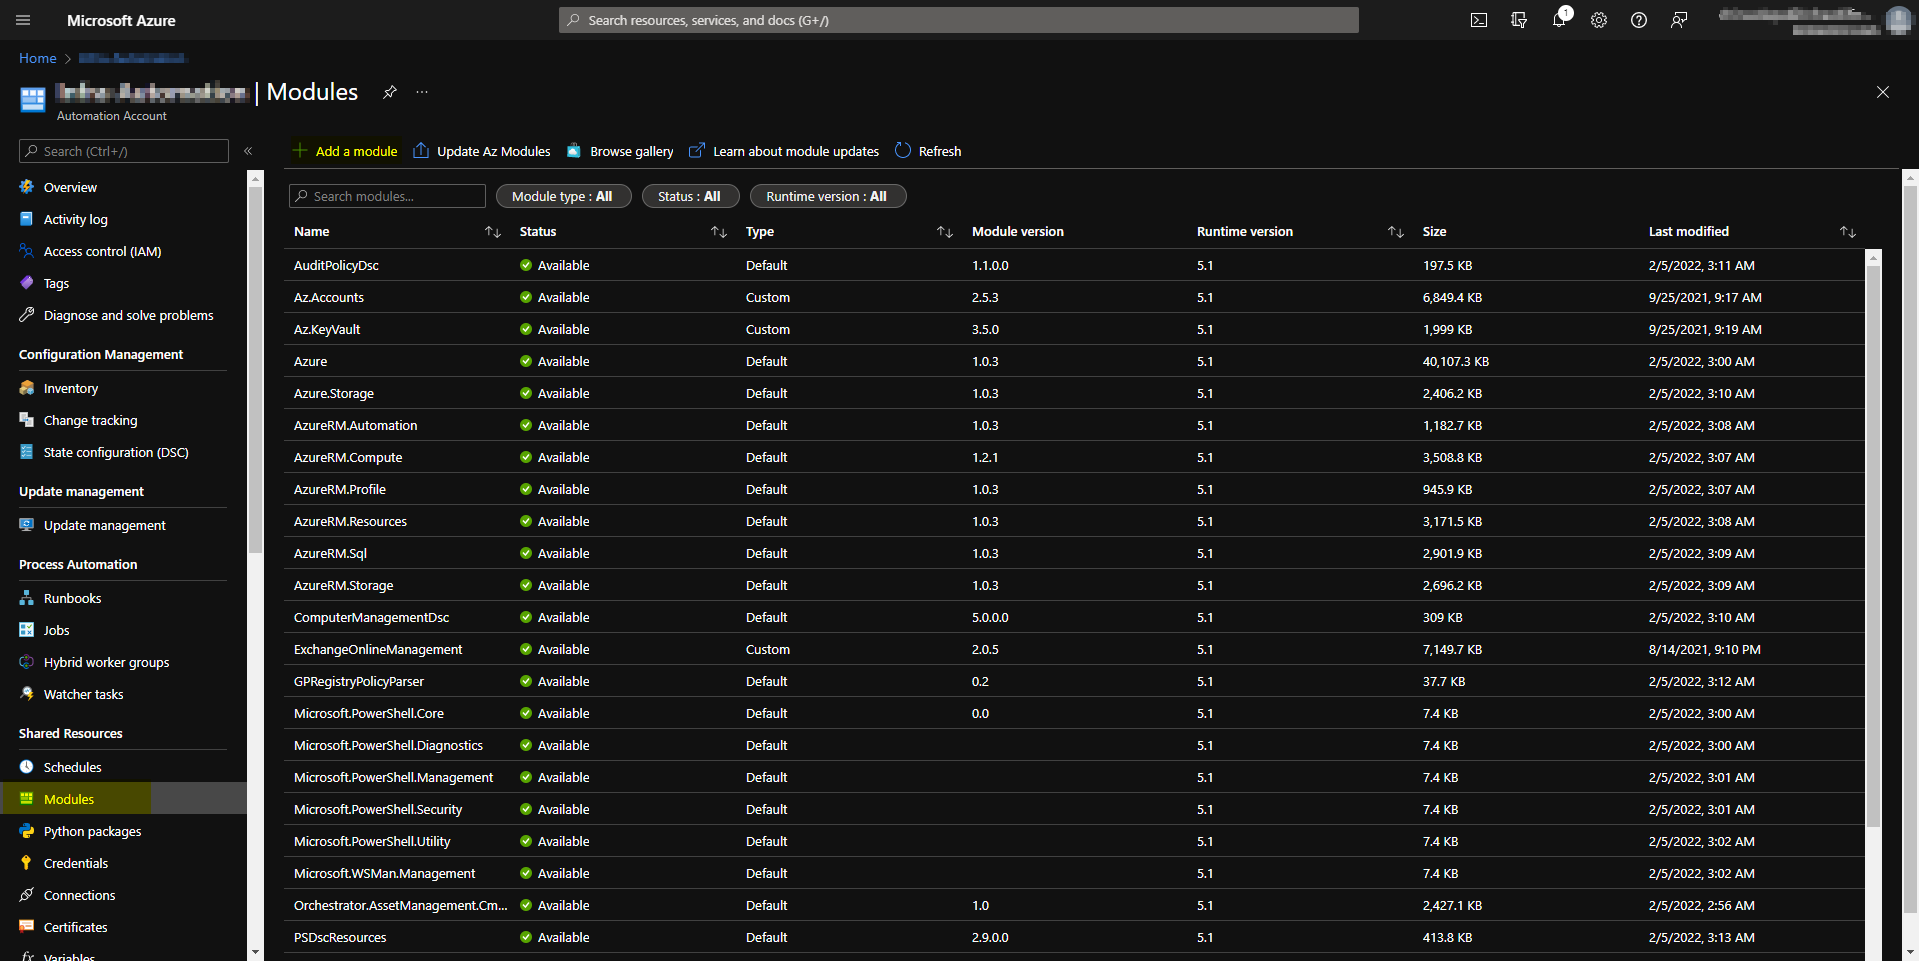Open Browse gallery
This screenshot has height=961, width=1919.
(x=620, y=151)
